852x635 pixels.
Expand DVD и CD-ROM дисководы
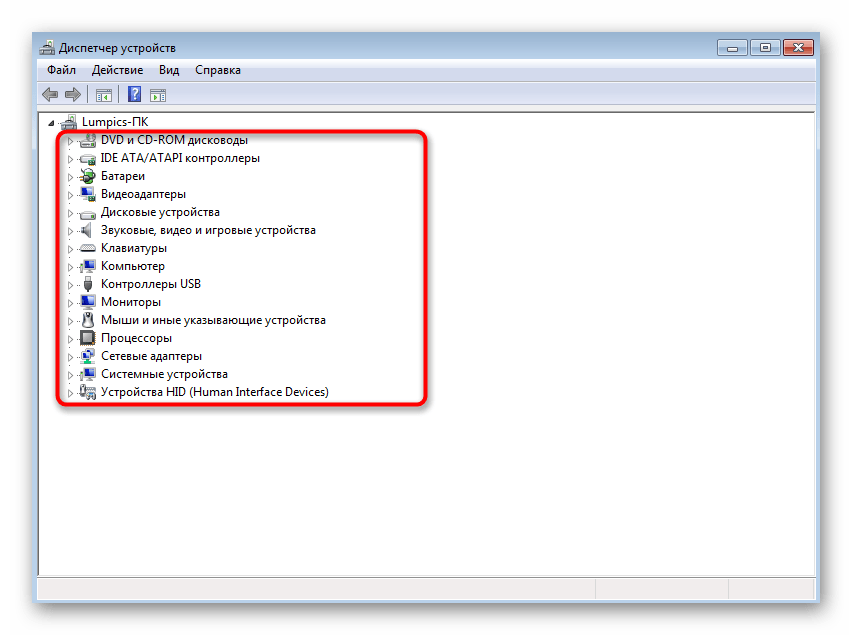tap(70, 141)
